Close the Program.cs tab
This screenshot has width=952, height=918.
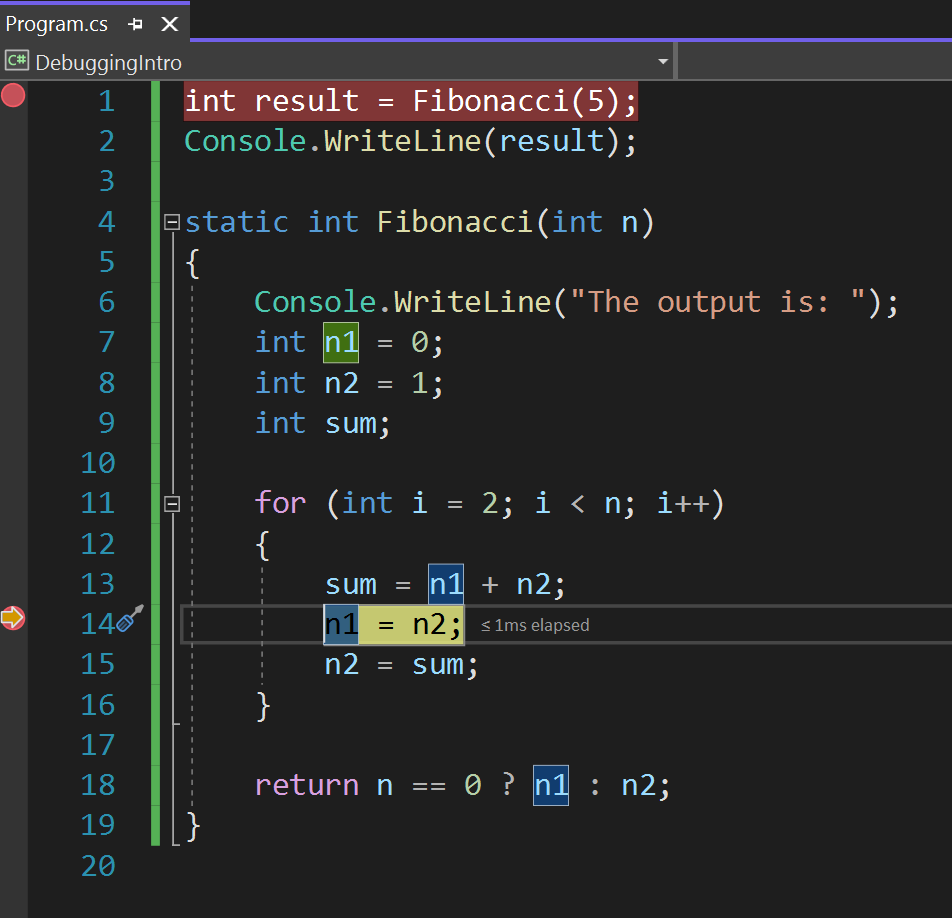[x=169, y=24]
